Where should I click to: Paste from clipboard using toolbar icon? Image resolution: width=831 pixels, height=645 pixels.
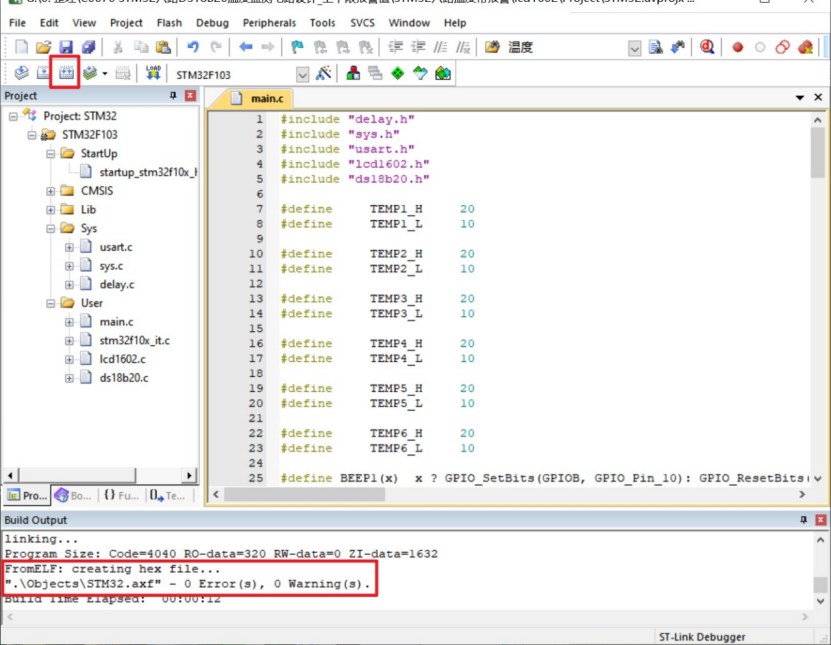tap(163, 47)
